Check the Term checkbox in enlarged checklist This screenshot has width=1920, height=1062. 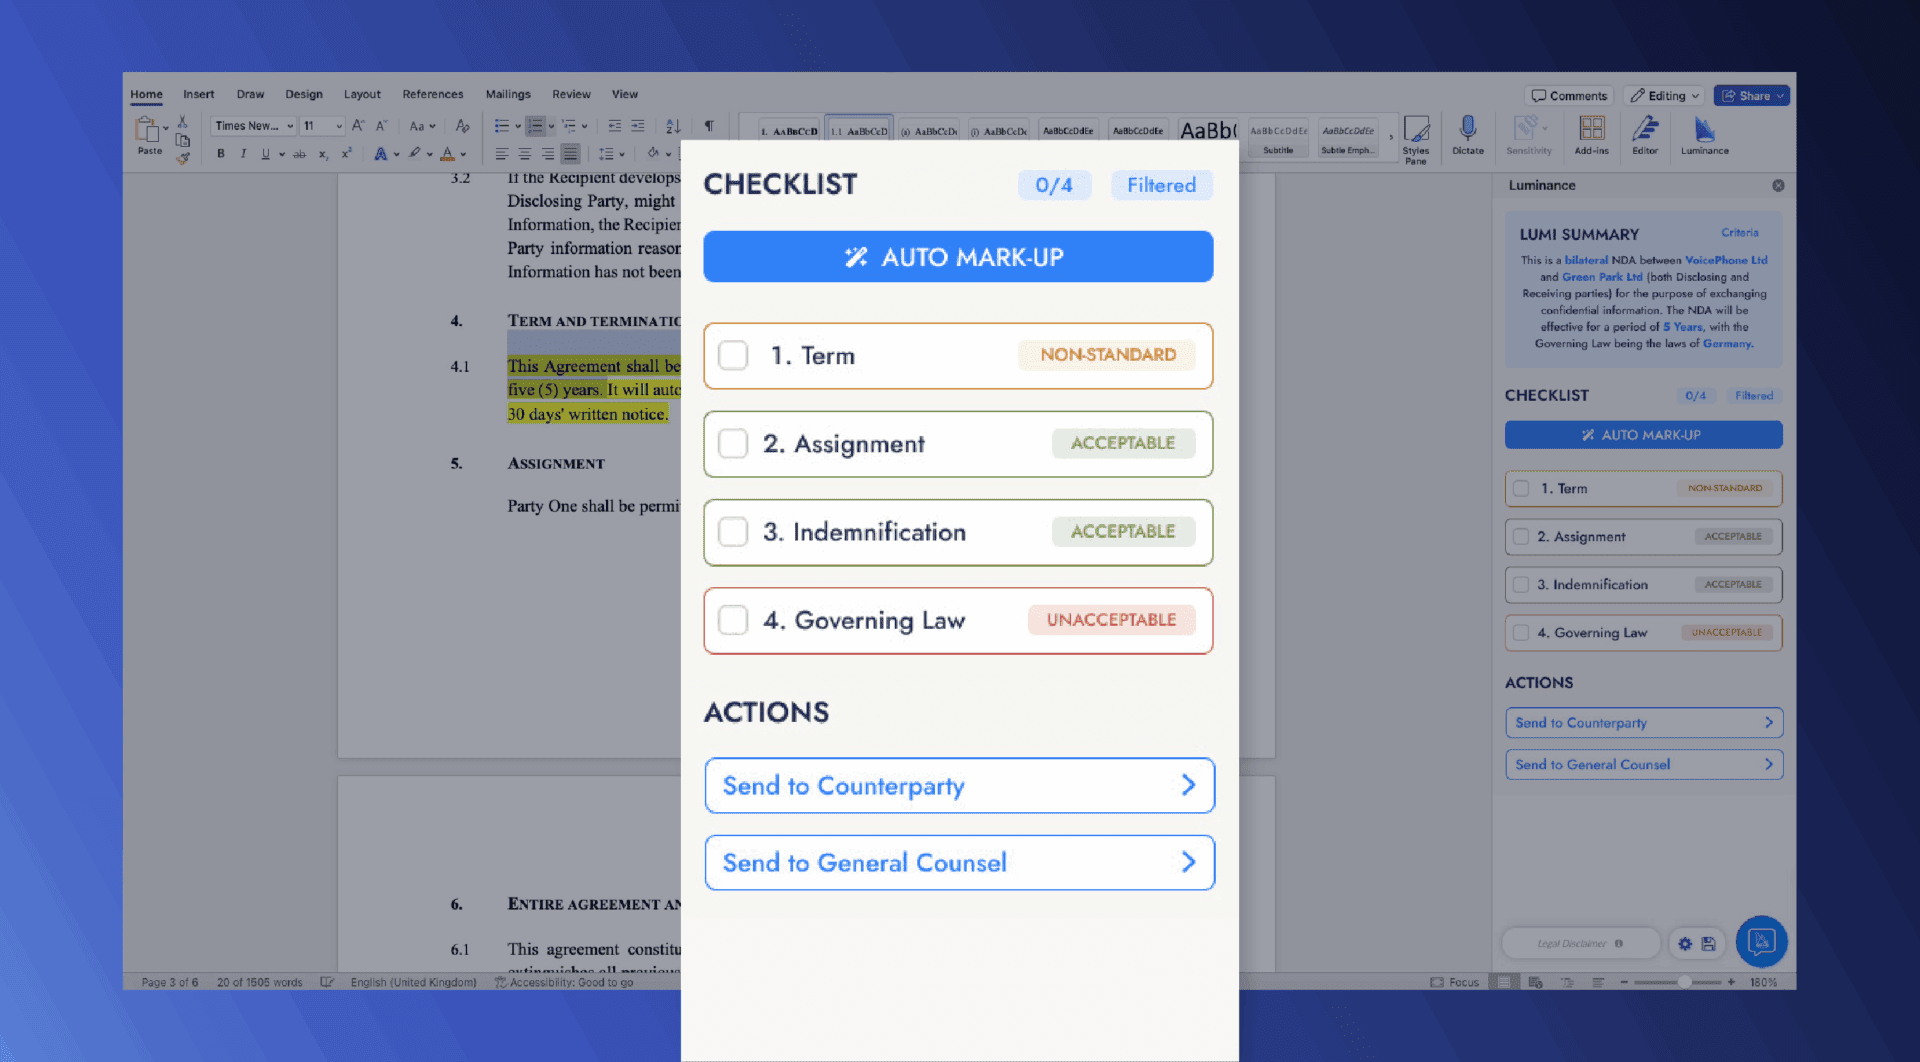coord(733,356)
